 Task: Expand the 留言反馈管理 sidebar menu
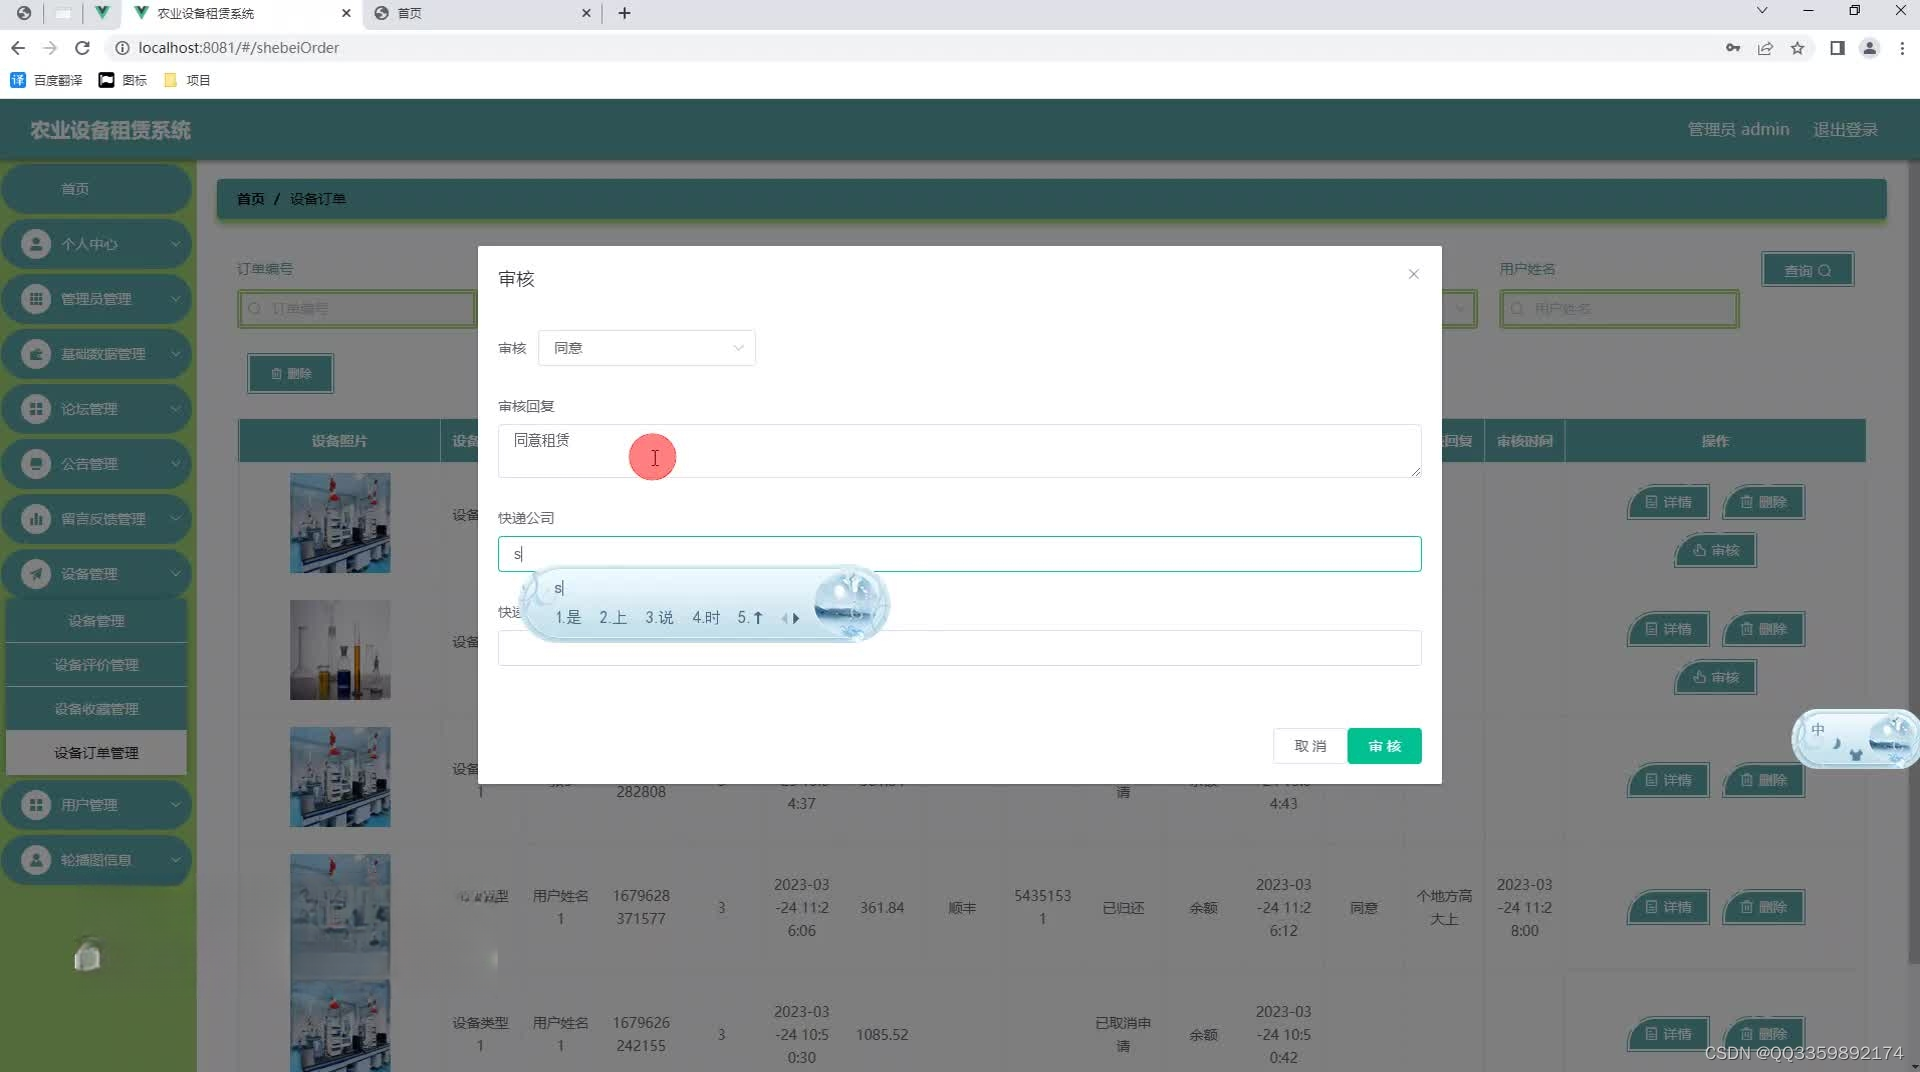click(x=96, y=519)
